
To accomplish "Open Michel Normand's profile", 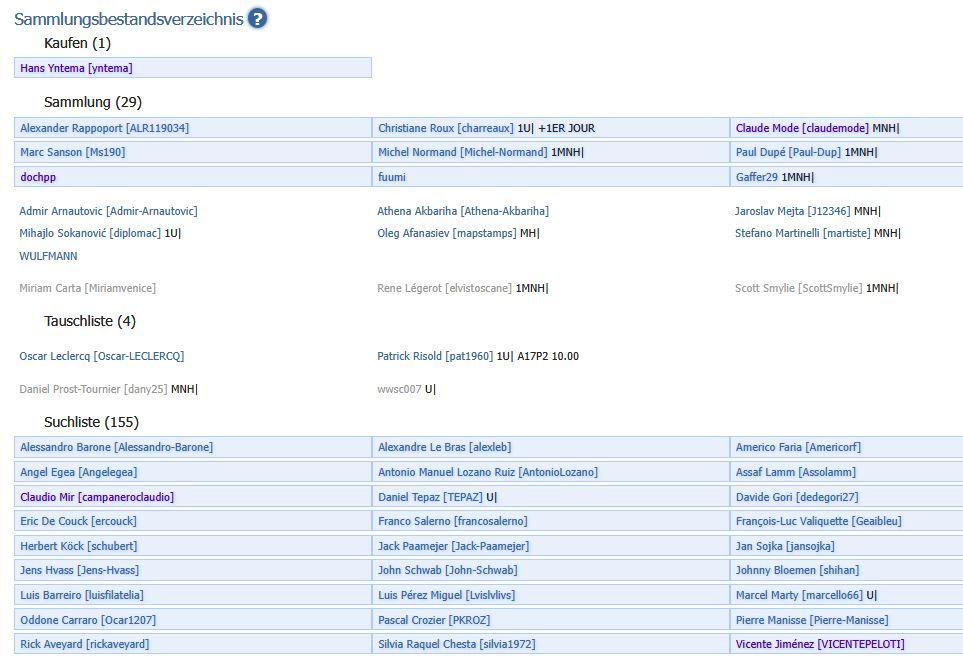I will [463, 152].
